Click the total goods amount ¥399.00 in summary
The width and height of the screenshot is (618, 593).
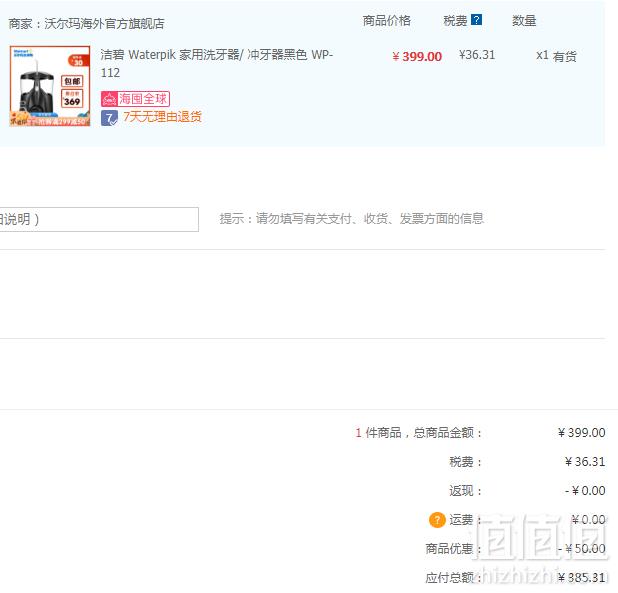pos(581,433)
